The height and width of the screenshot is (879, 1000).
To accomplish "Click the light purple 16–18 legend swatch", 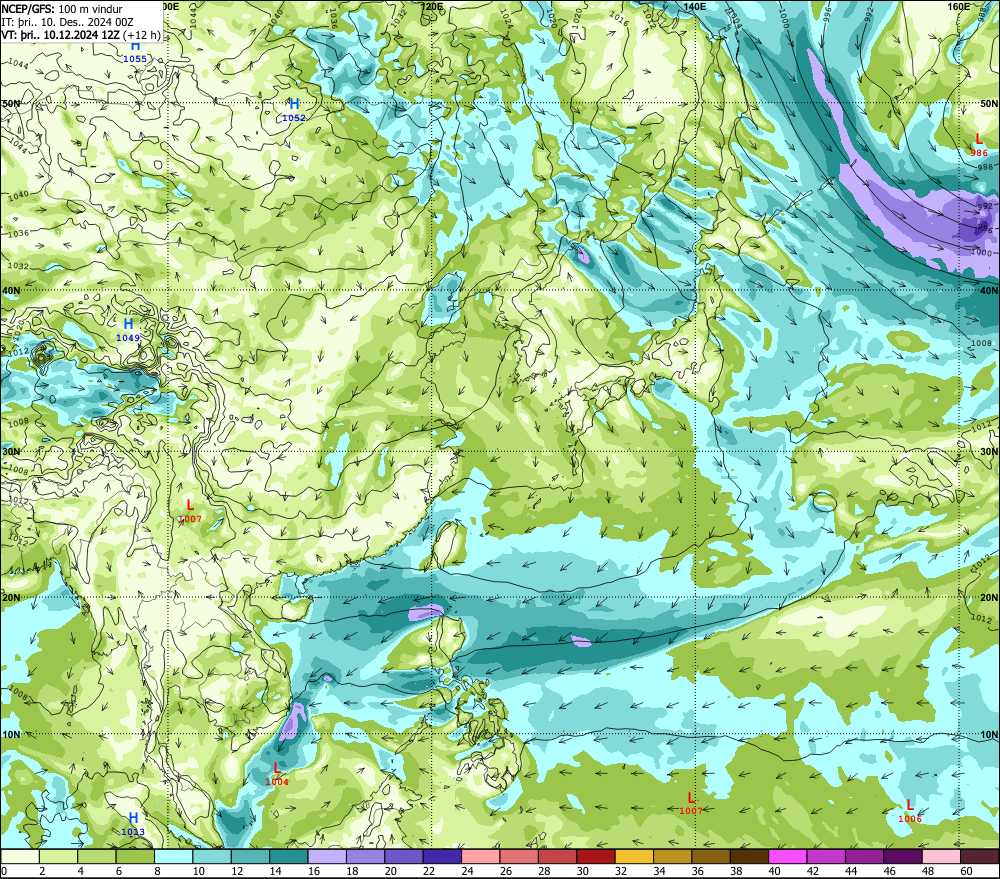I will (327, 856).
